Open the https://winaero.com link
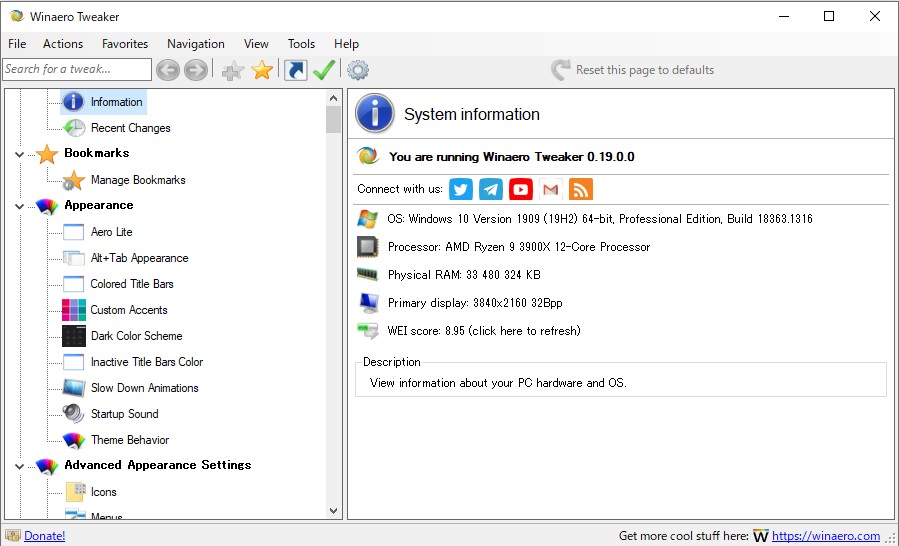This screenshot has width=899, height=546. click(x=826, y=536)
